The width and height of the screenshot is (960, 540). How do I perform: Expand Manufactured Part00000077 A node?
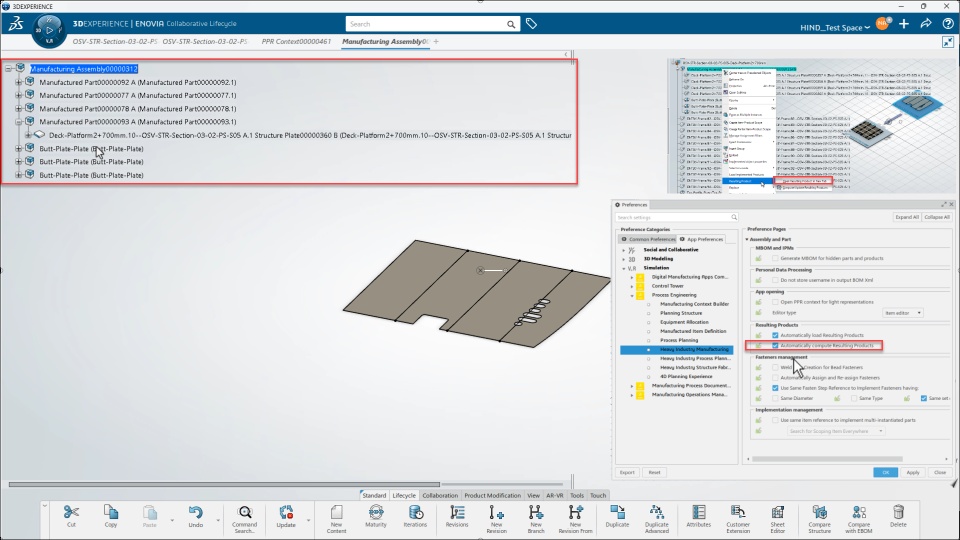[18, 96]
